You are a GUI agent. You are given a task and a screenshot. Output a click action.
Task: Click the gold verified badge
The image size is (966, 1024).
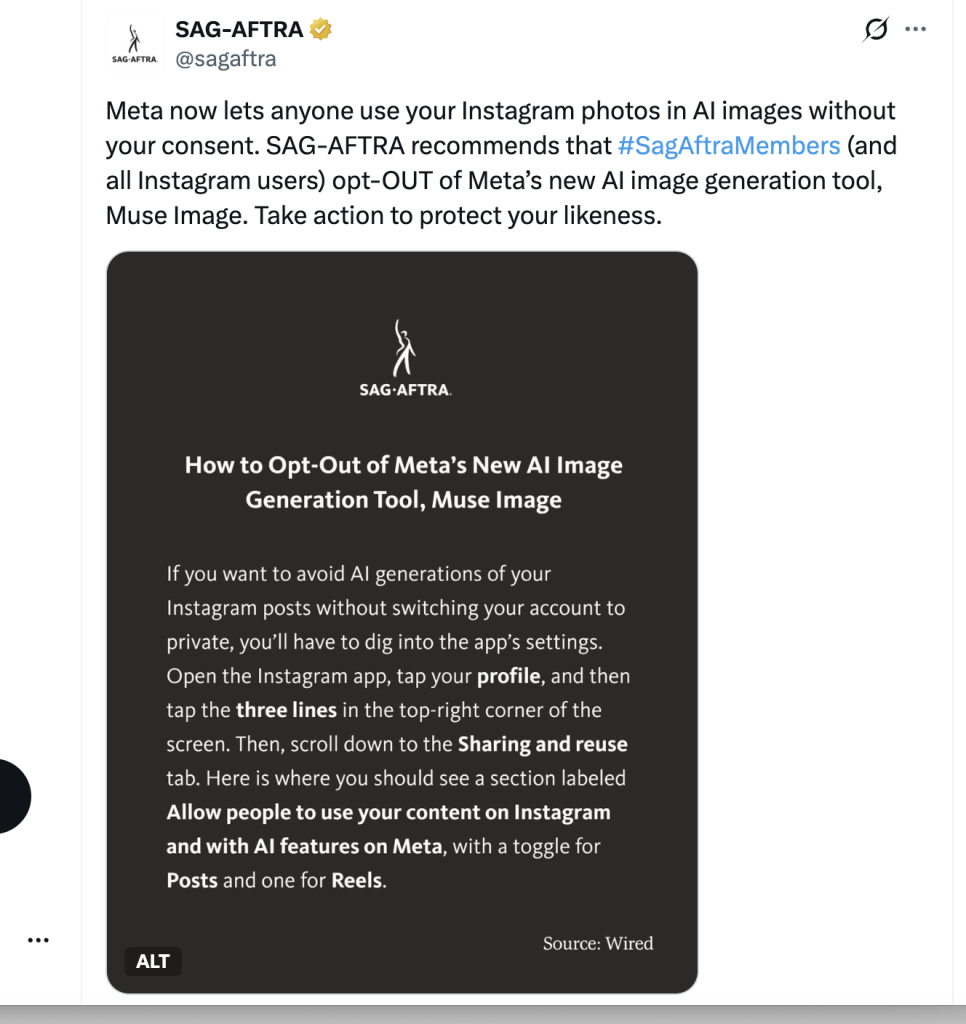pos(321,29)
